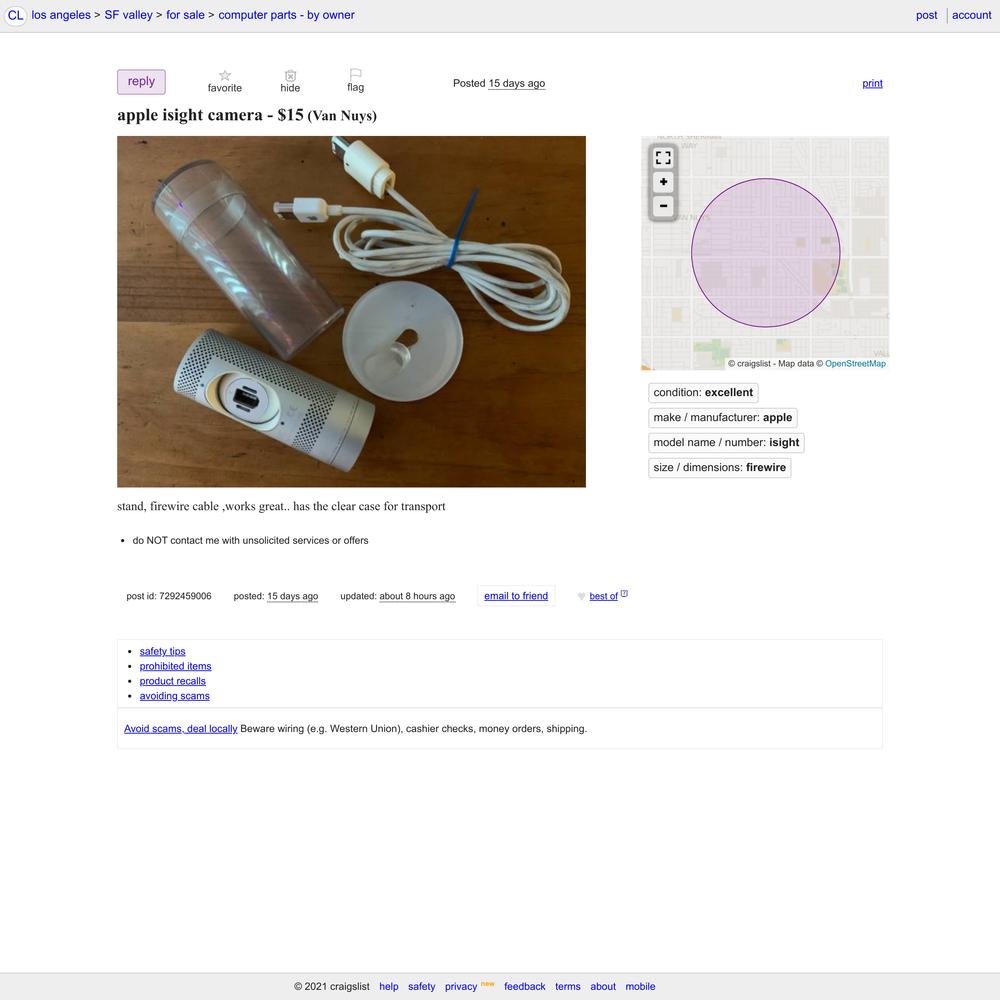Click the heart icon beside best of
The height and width of the screenshot is (1000, 1000).
581,596
